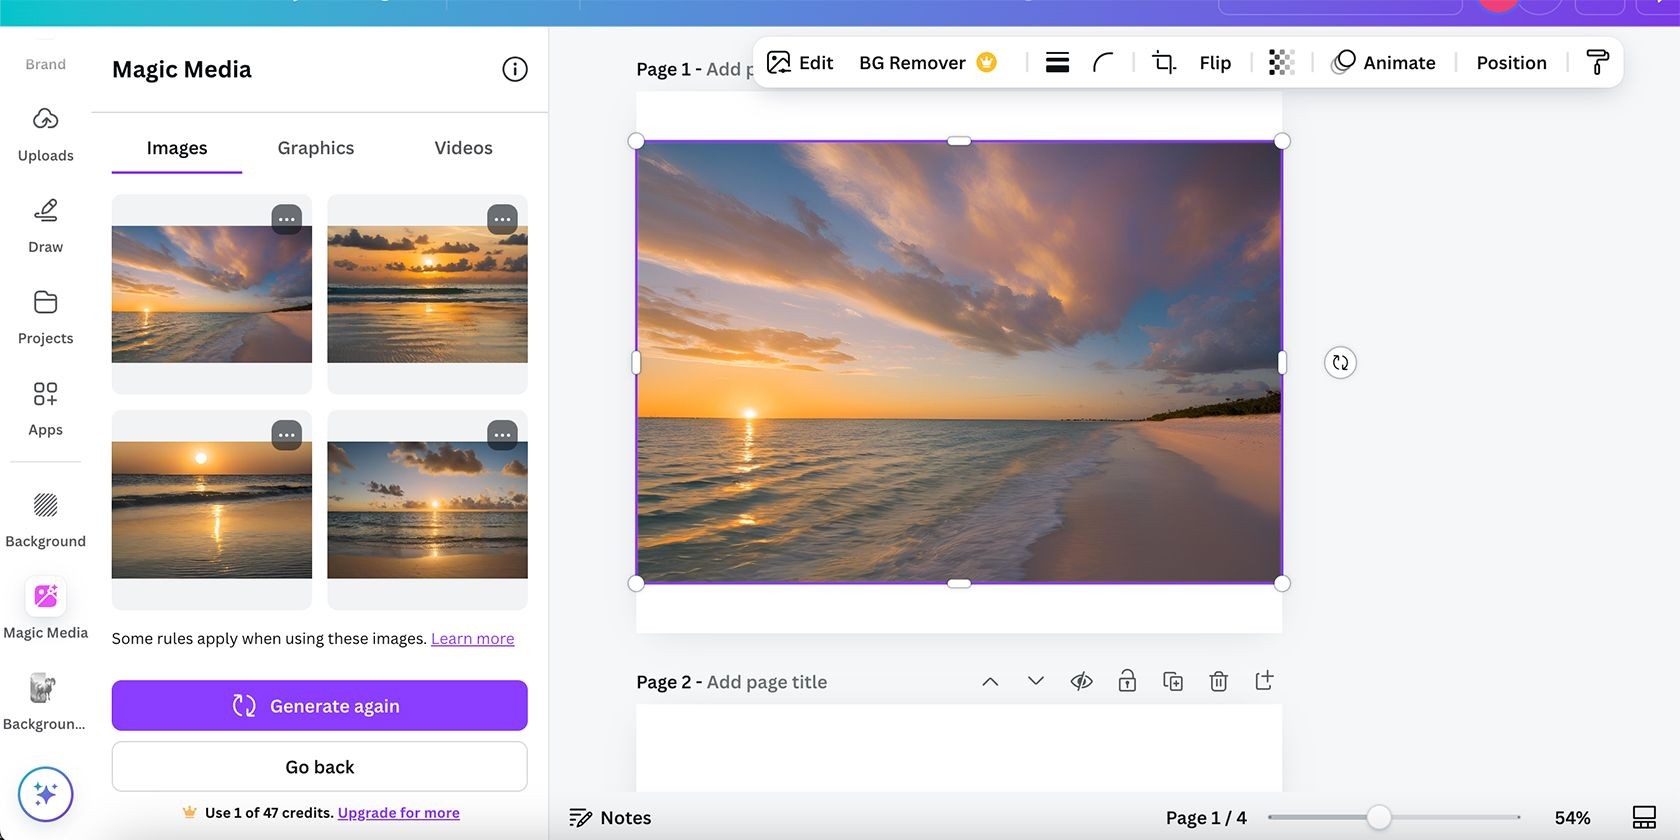This screenshot has width=1680, height=840.
Task: Click copy style paint roller icon
Action: point(1597,63)
